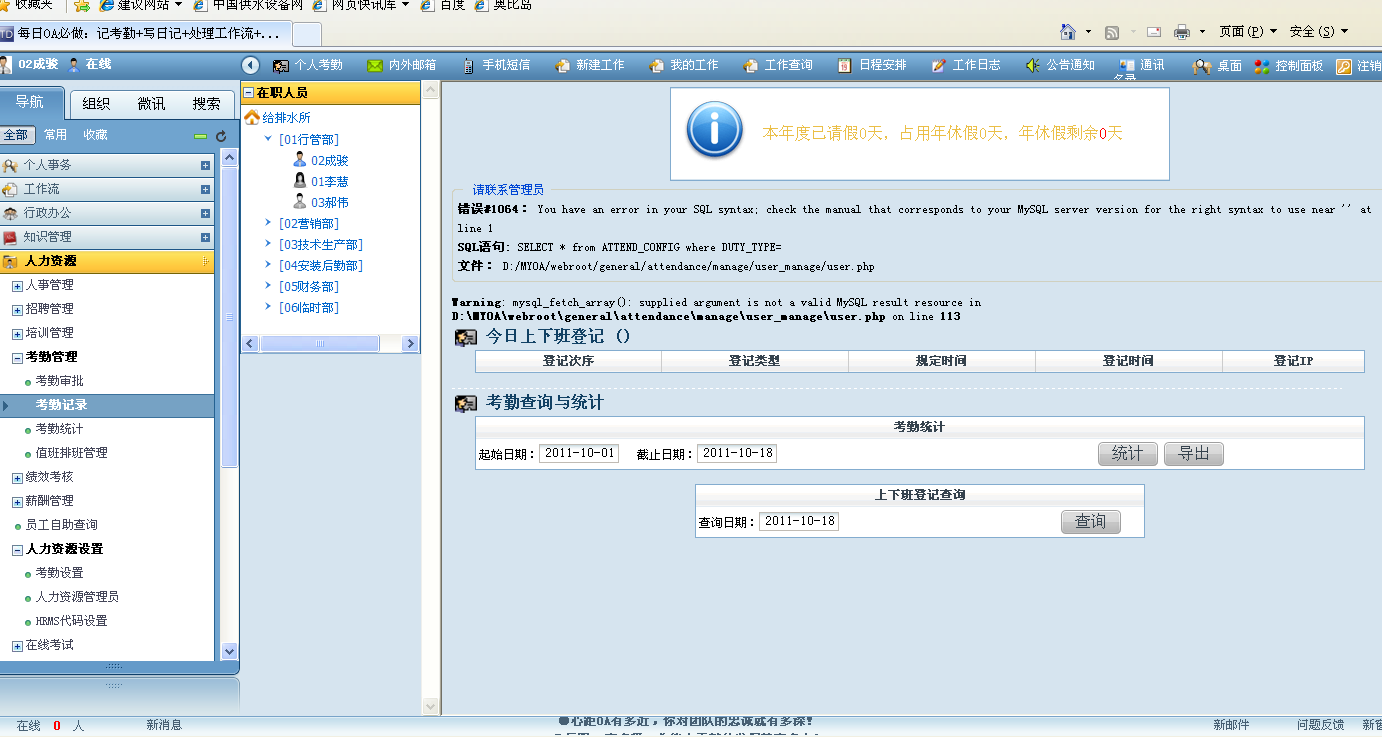Expand the 人事管理 submenu
Screen dimensions: 1382x737
(17, 286)
